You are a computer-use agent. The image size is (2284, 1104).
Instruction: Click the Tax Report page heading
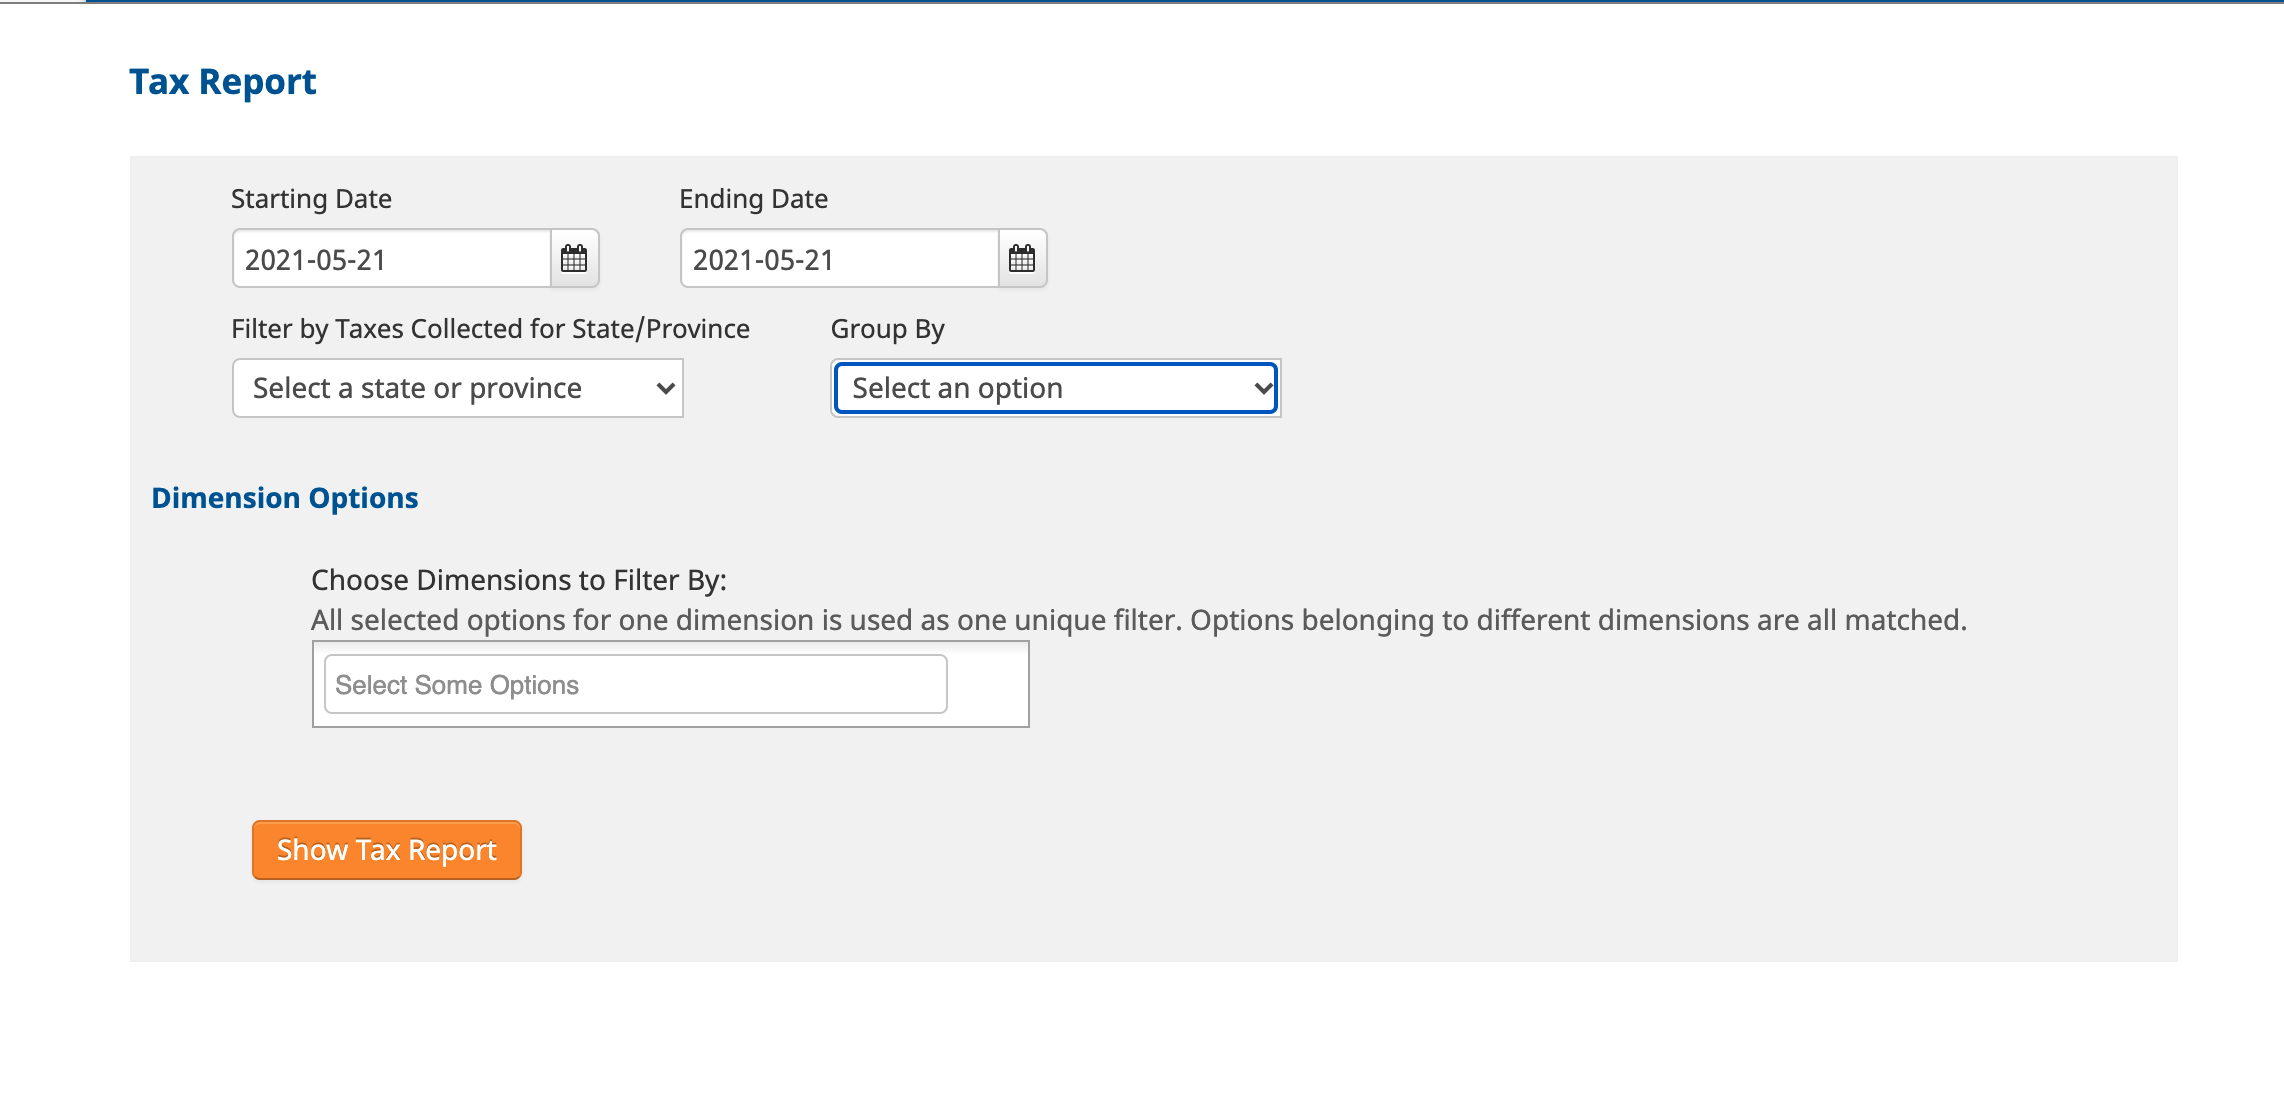point(223,82)
